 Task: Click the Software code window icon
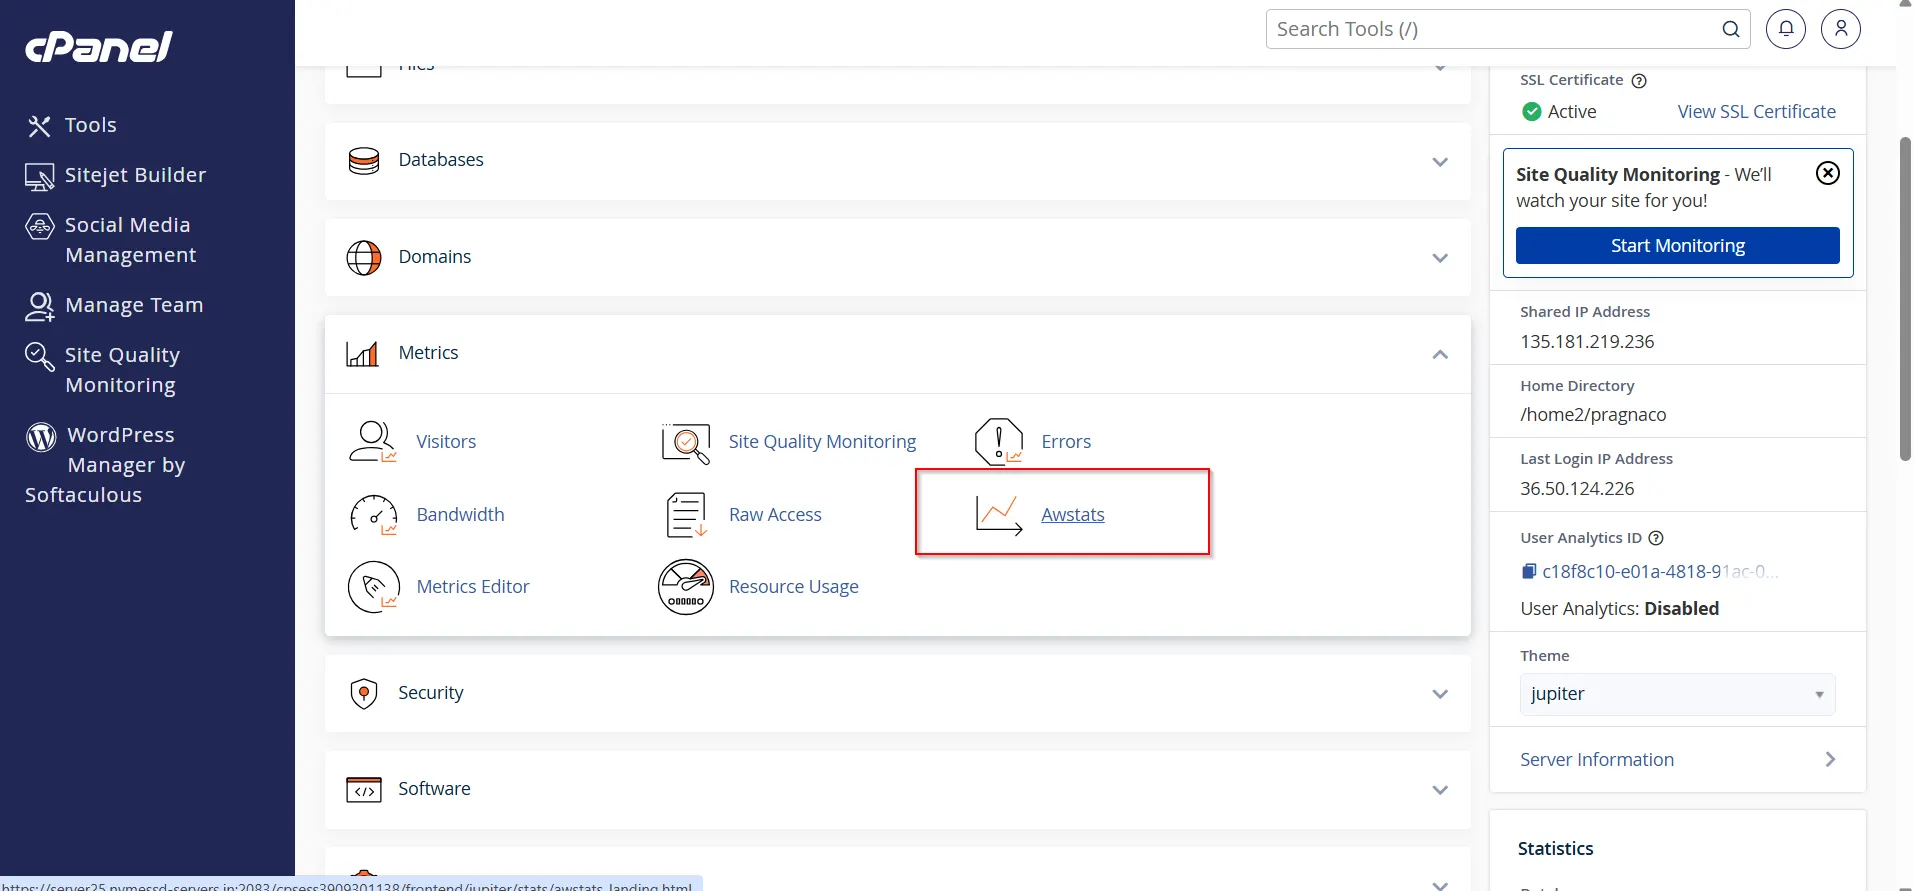tap(364, 790)
